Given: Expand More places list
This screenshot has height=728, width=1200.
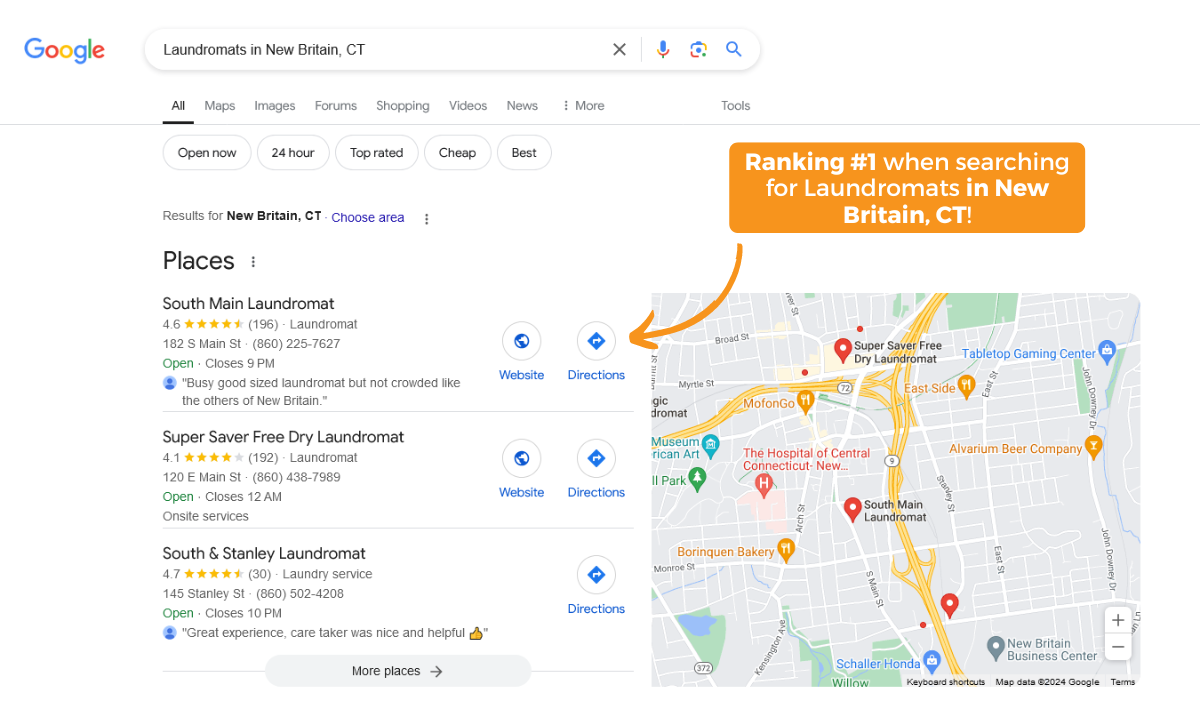Looking at the screenshot, I should [x=398, y=671].
